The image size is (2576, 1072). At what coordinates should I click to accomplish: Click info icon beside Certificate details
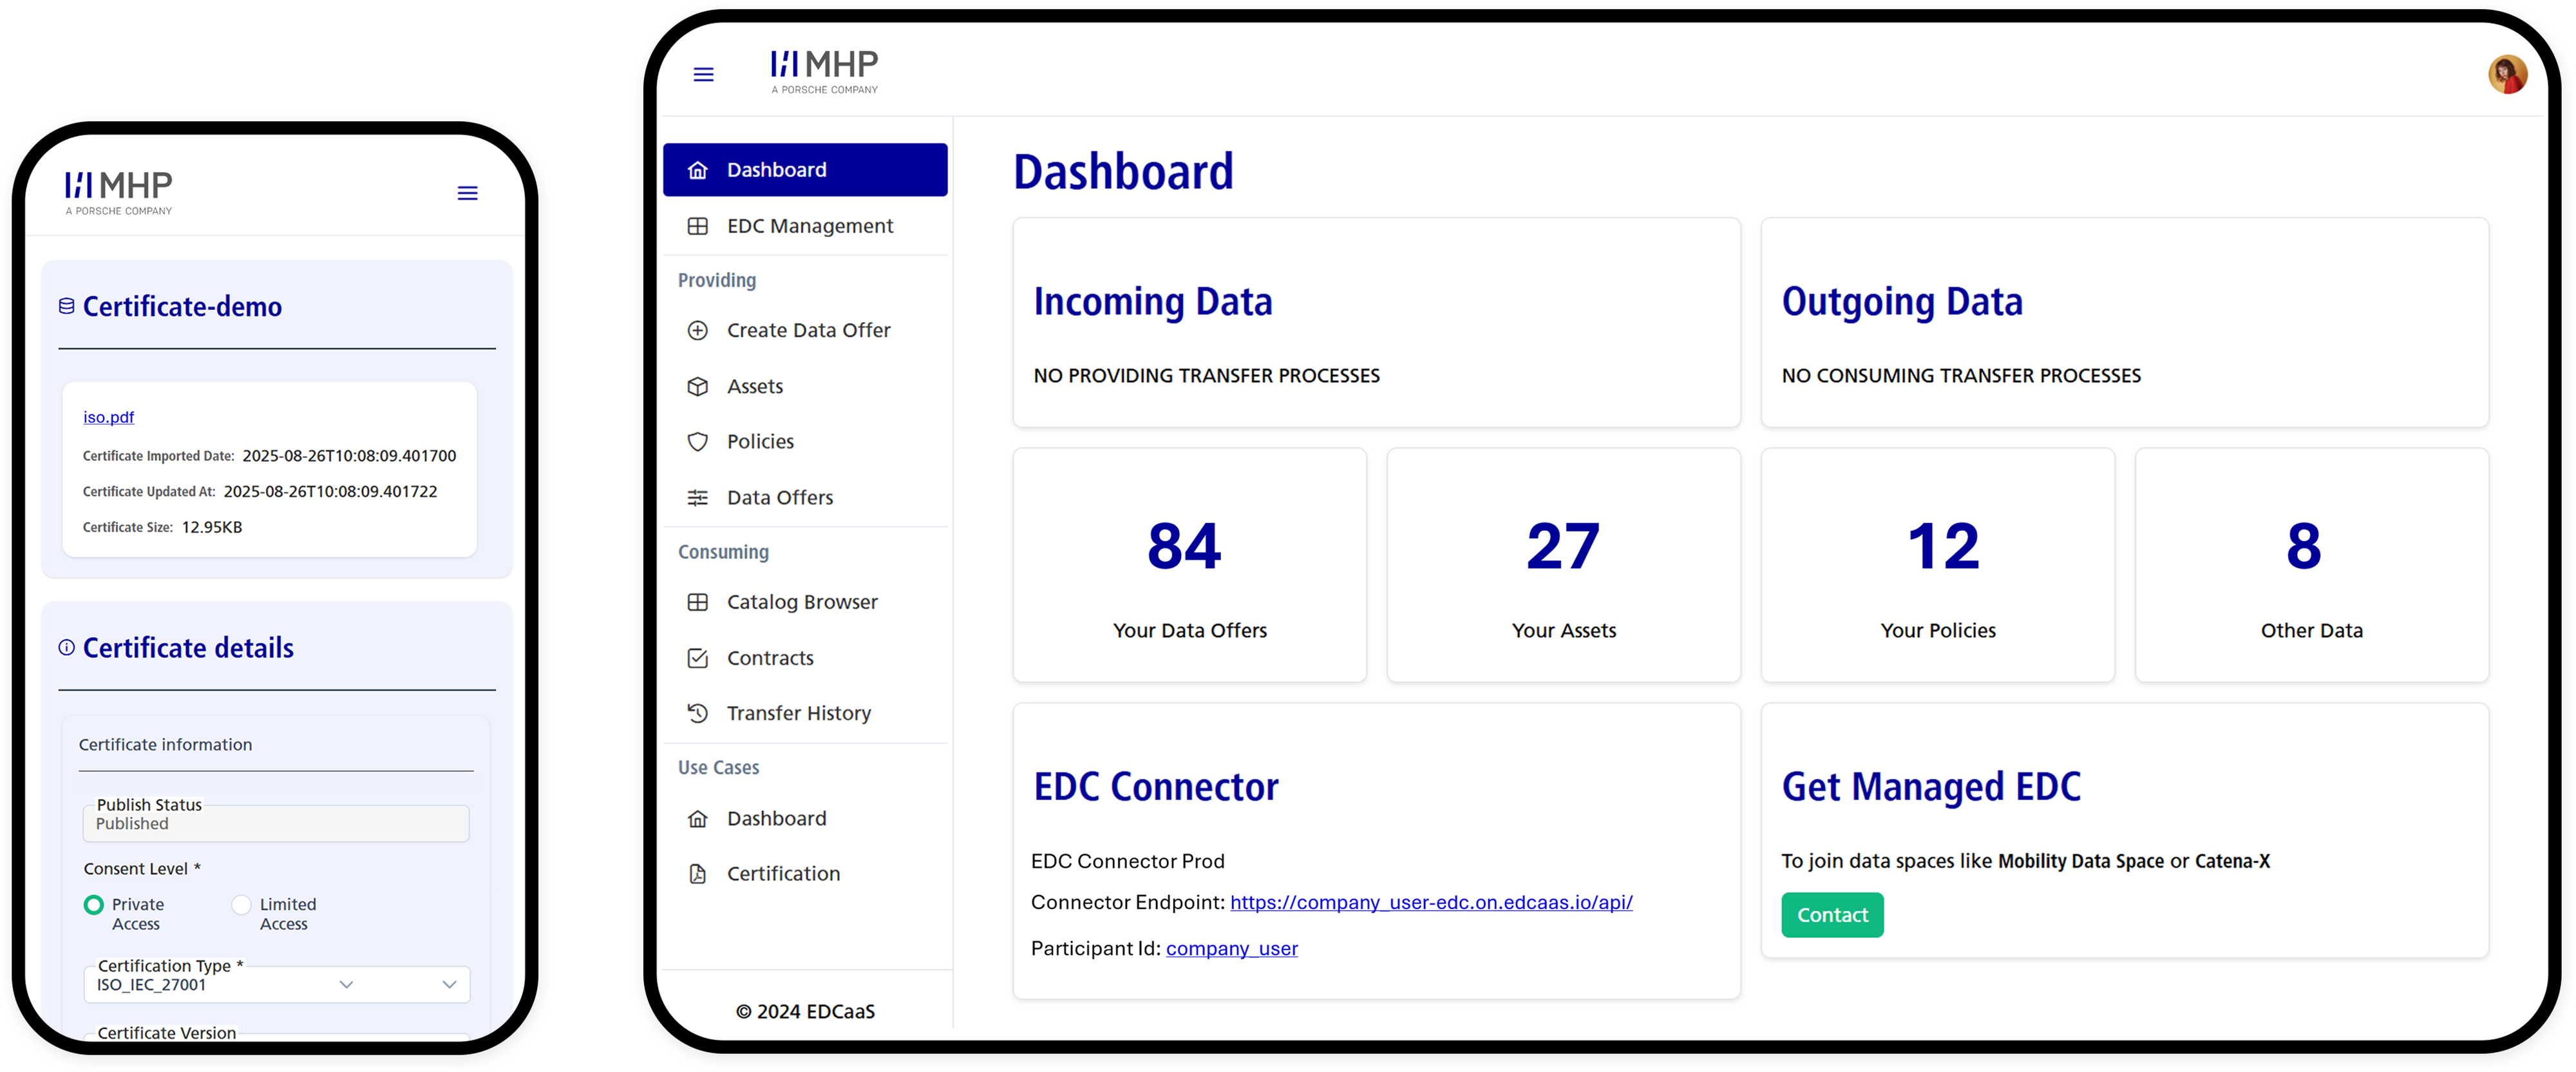click(x=66, y=648)
